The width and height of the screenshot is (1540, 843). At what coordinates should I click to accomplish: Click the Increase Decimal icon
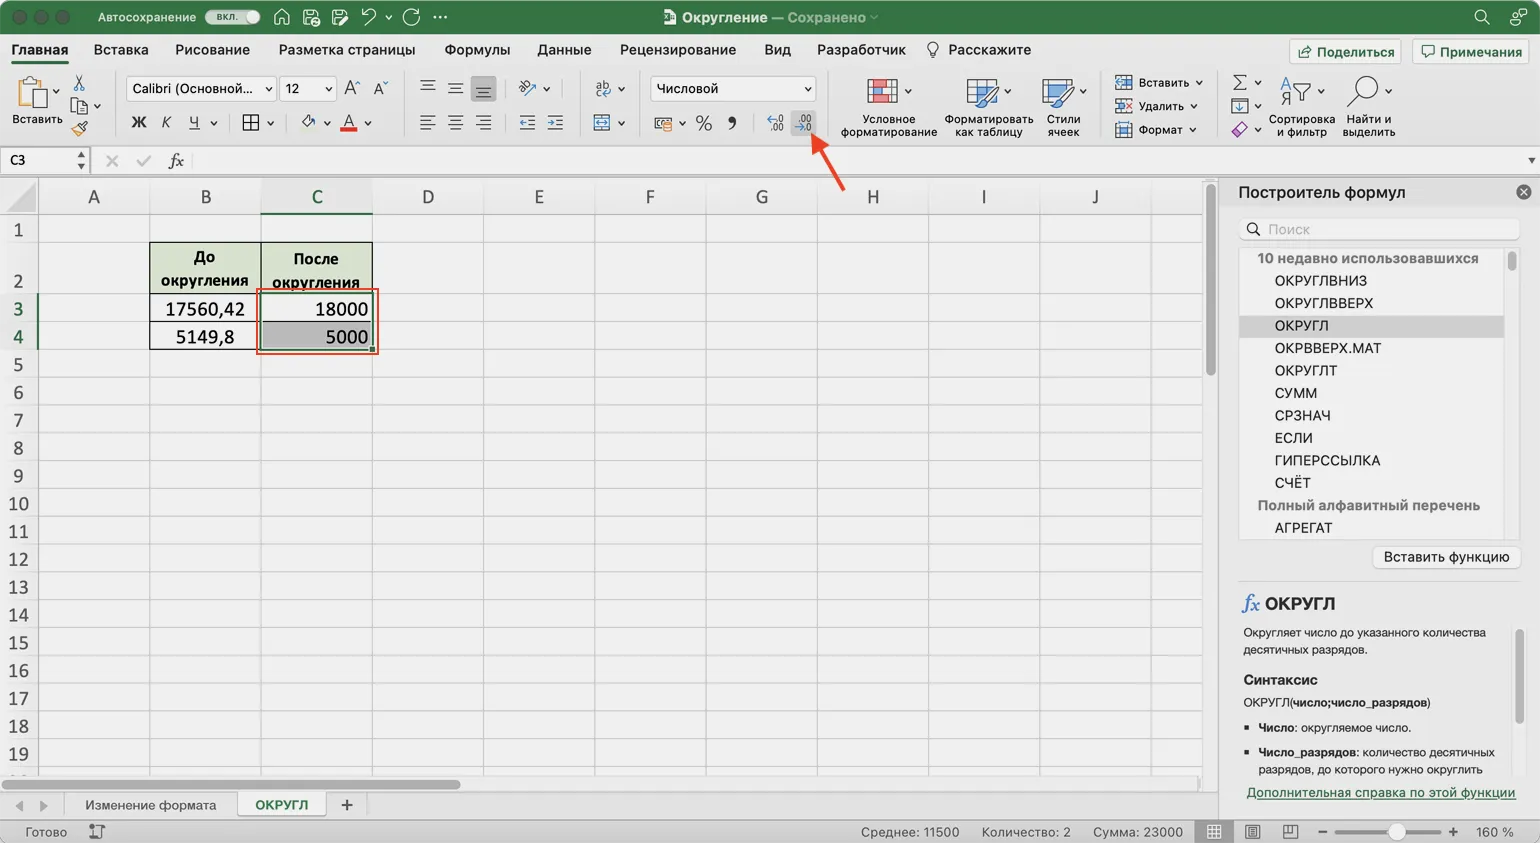775,123
